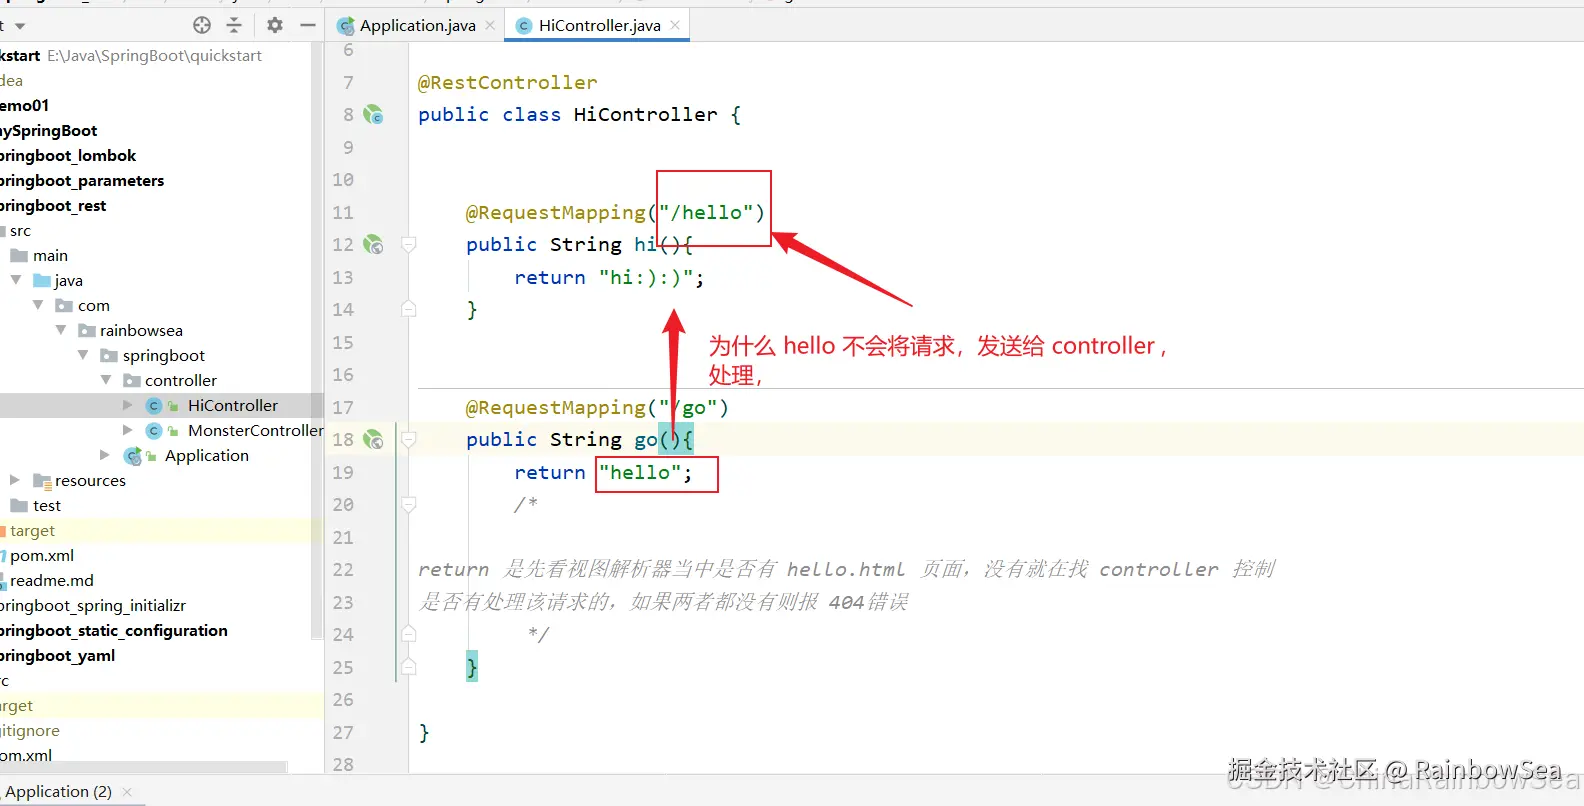Click the MonsterController class icon in tree

154,430
